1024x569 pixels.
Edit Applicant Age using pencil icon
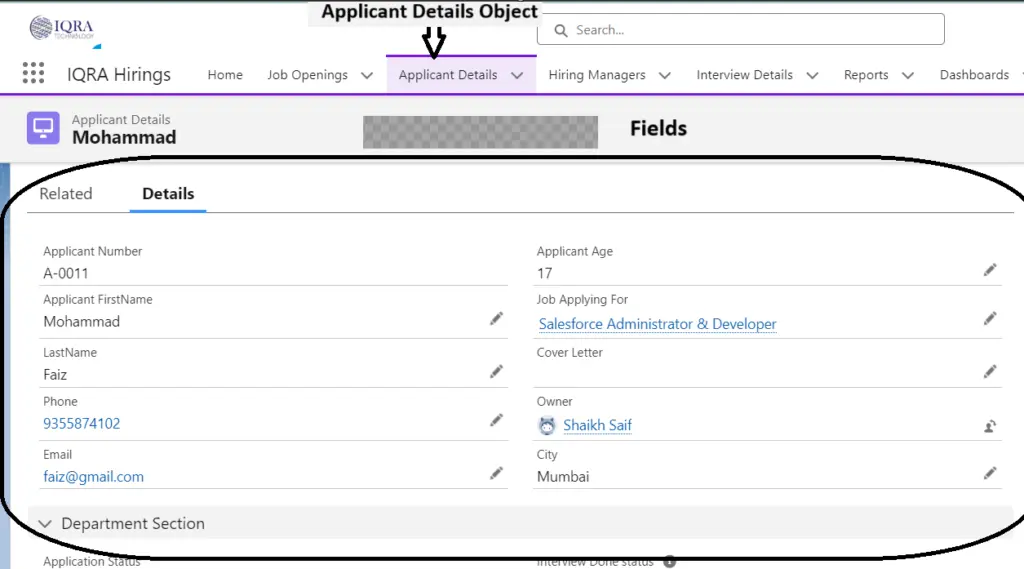coord(990,270)
